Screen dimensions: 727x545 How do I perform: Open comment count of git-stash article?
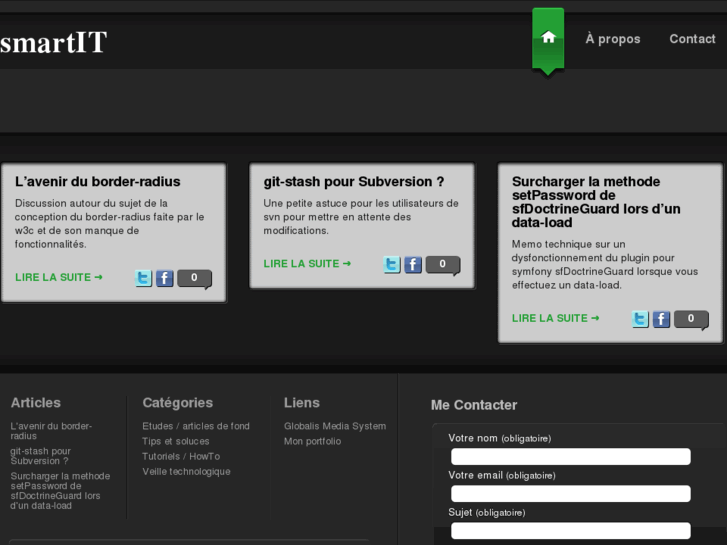coord(442,264)
